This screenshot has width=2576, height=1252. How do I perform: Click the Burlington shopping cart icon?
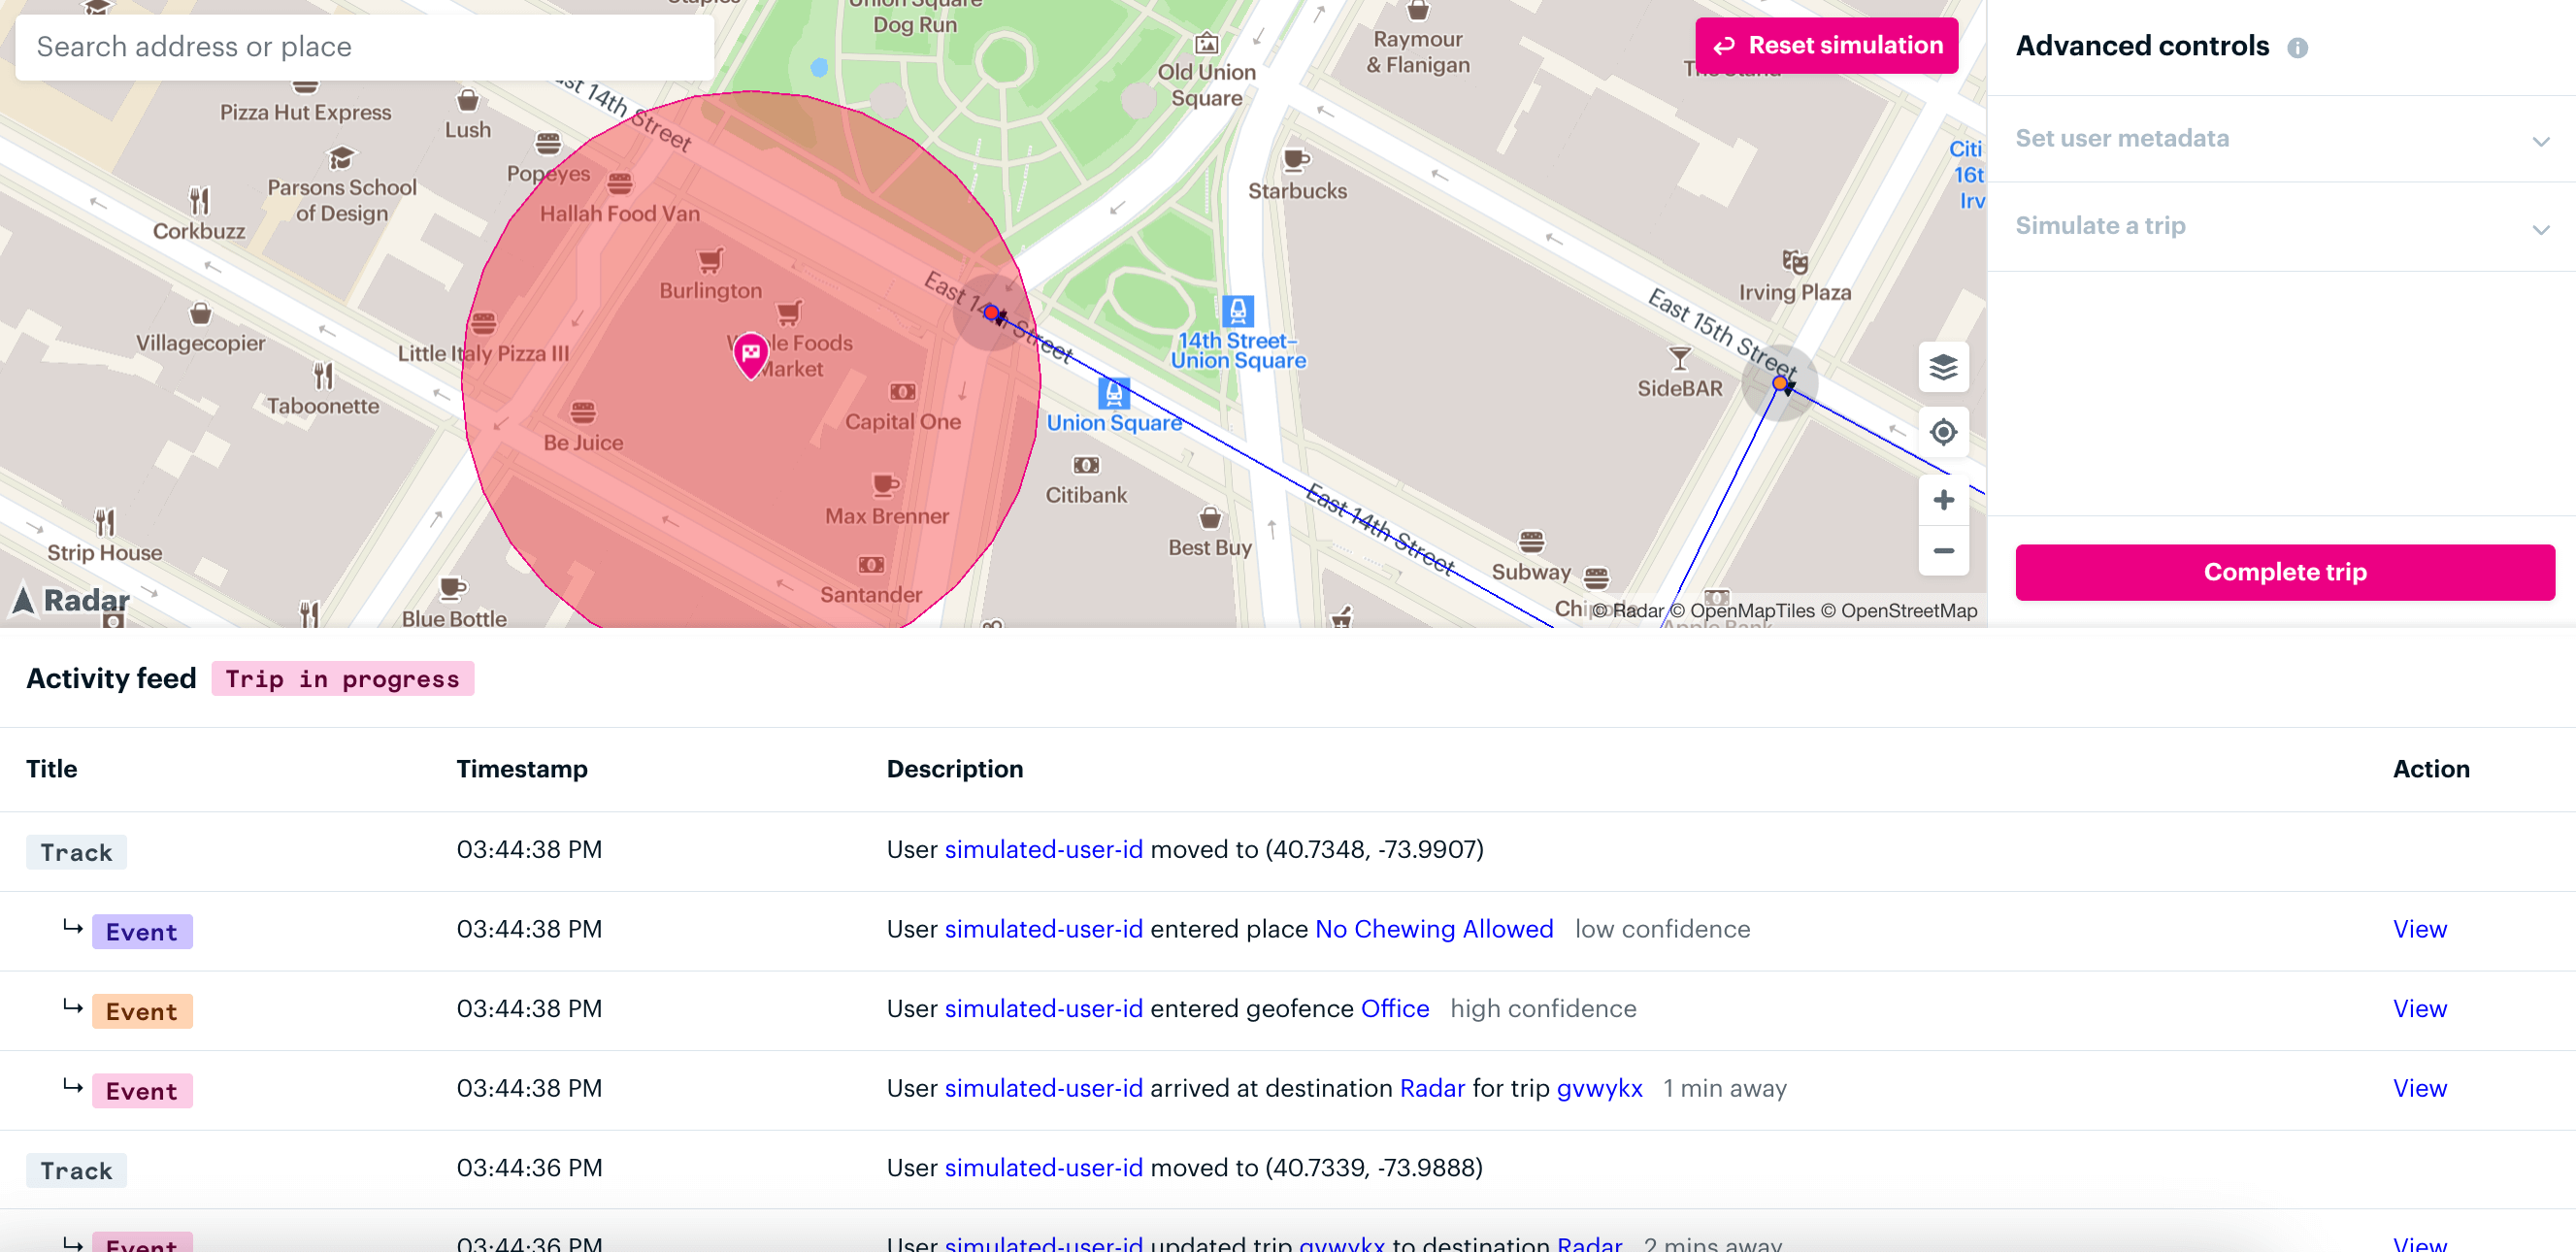[x=710, y=260]
